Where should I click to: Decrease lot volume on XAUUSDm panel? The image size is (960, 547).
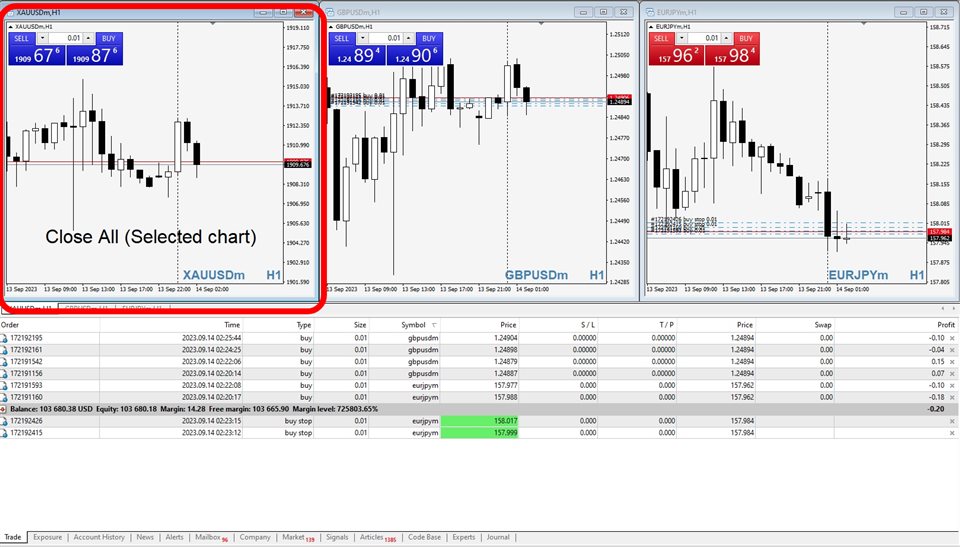coord(42,38)
